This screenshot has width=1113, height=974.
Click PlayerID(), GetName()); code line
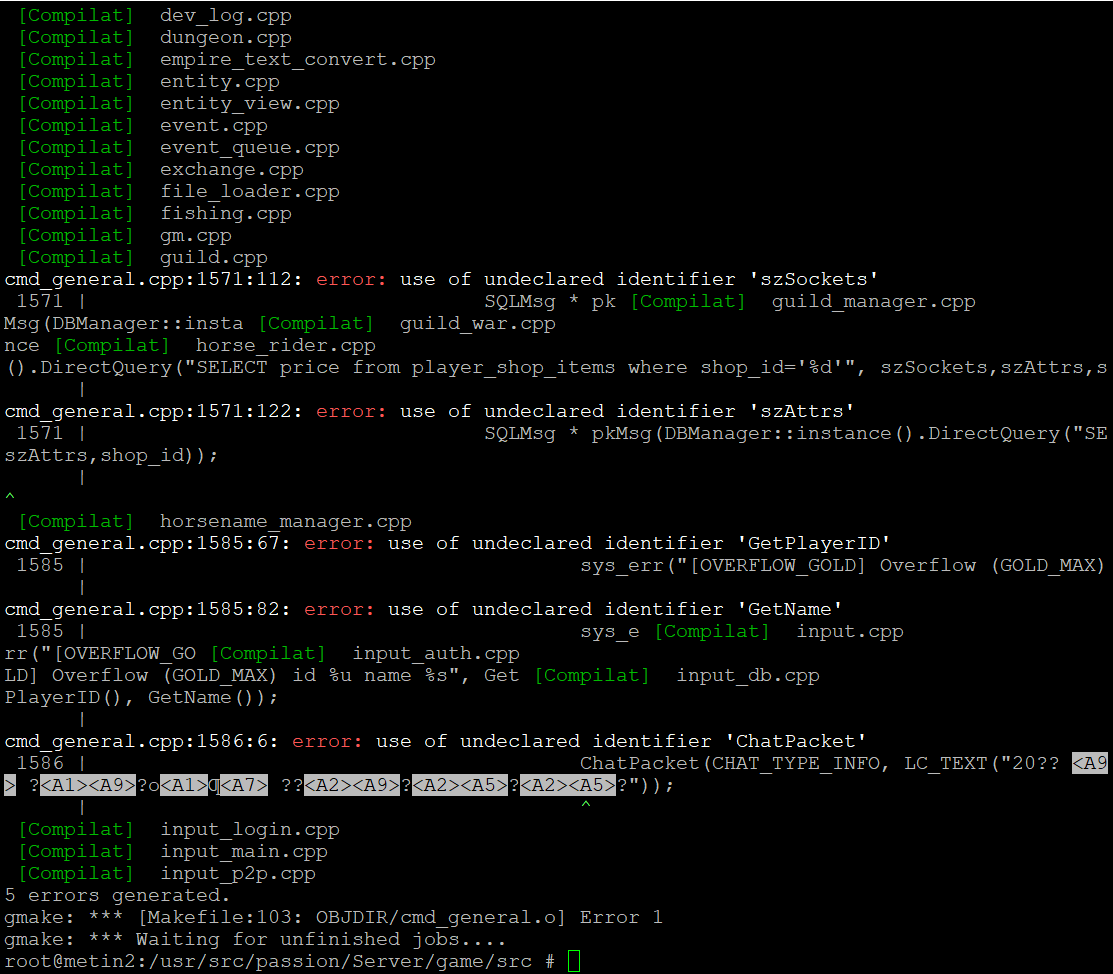(141, 698)
